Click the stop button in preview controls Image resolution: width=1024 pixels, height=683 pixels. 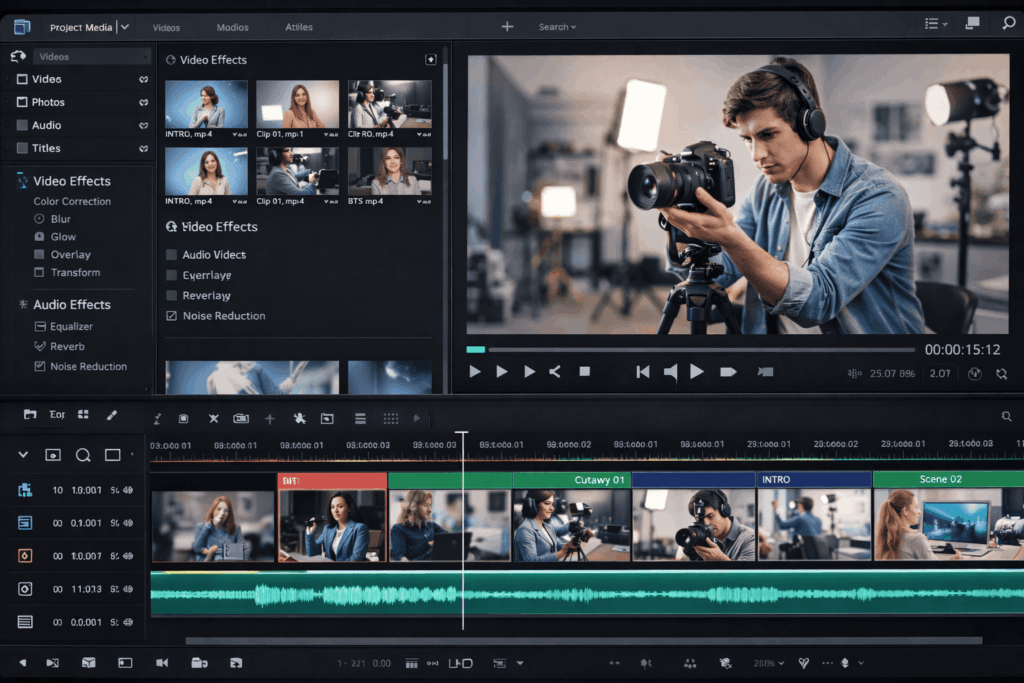tap(585, 372)
